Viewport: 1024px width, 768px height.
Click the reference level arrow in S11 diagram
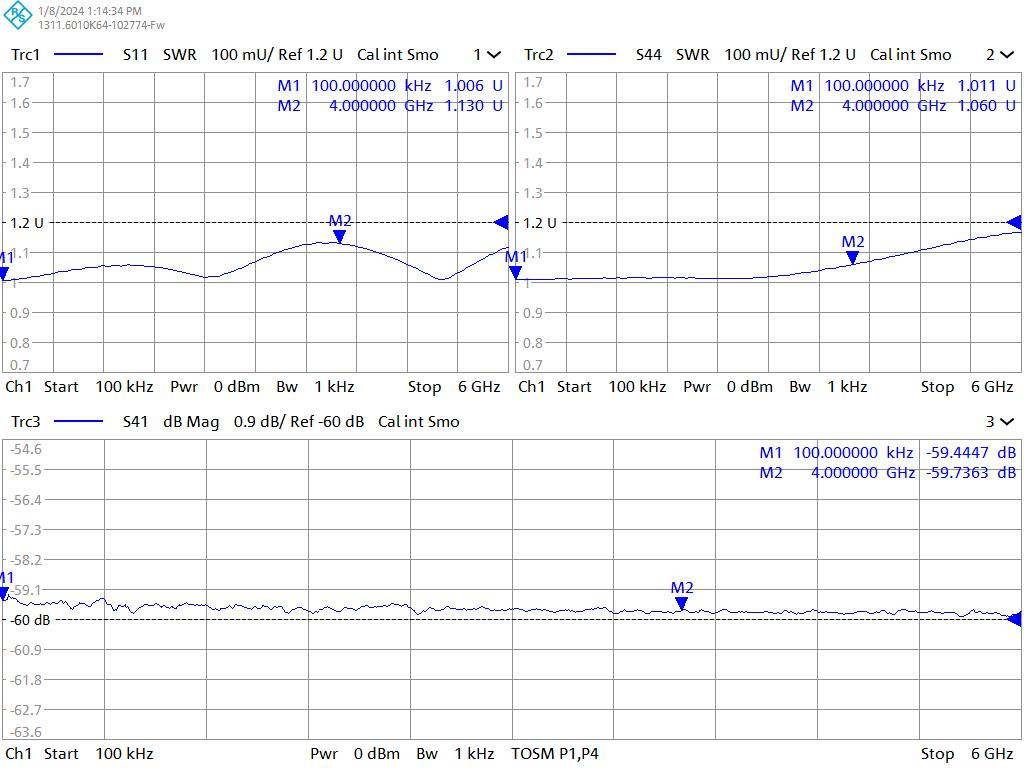[x=502, y=222]
